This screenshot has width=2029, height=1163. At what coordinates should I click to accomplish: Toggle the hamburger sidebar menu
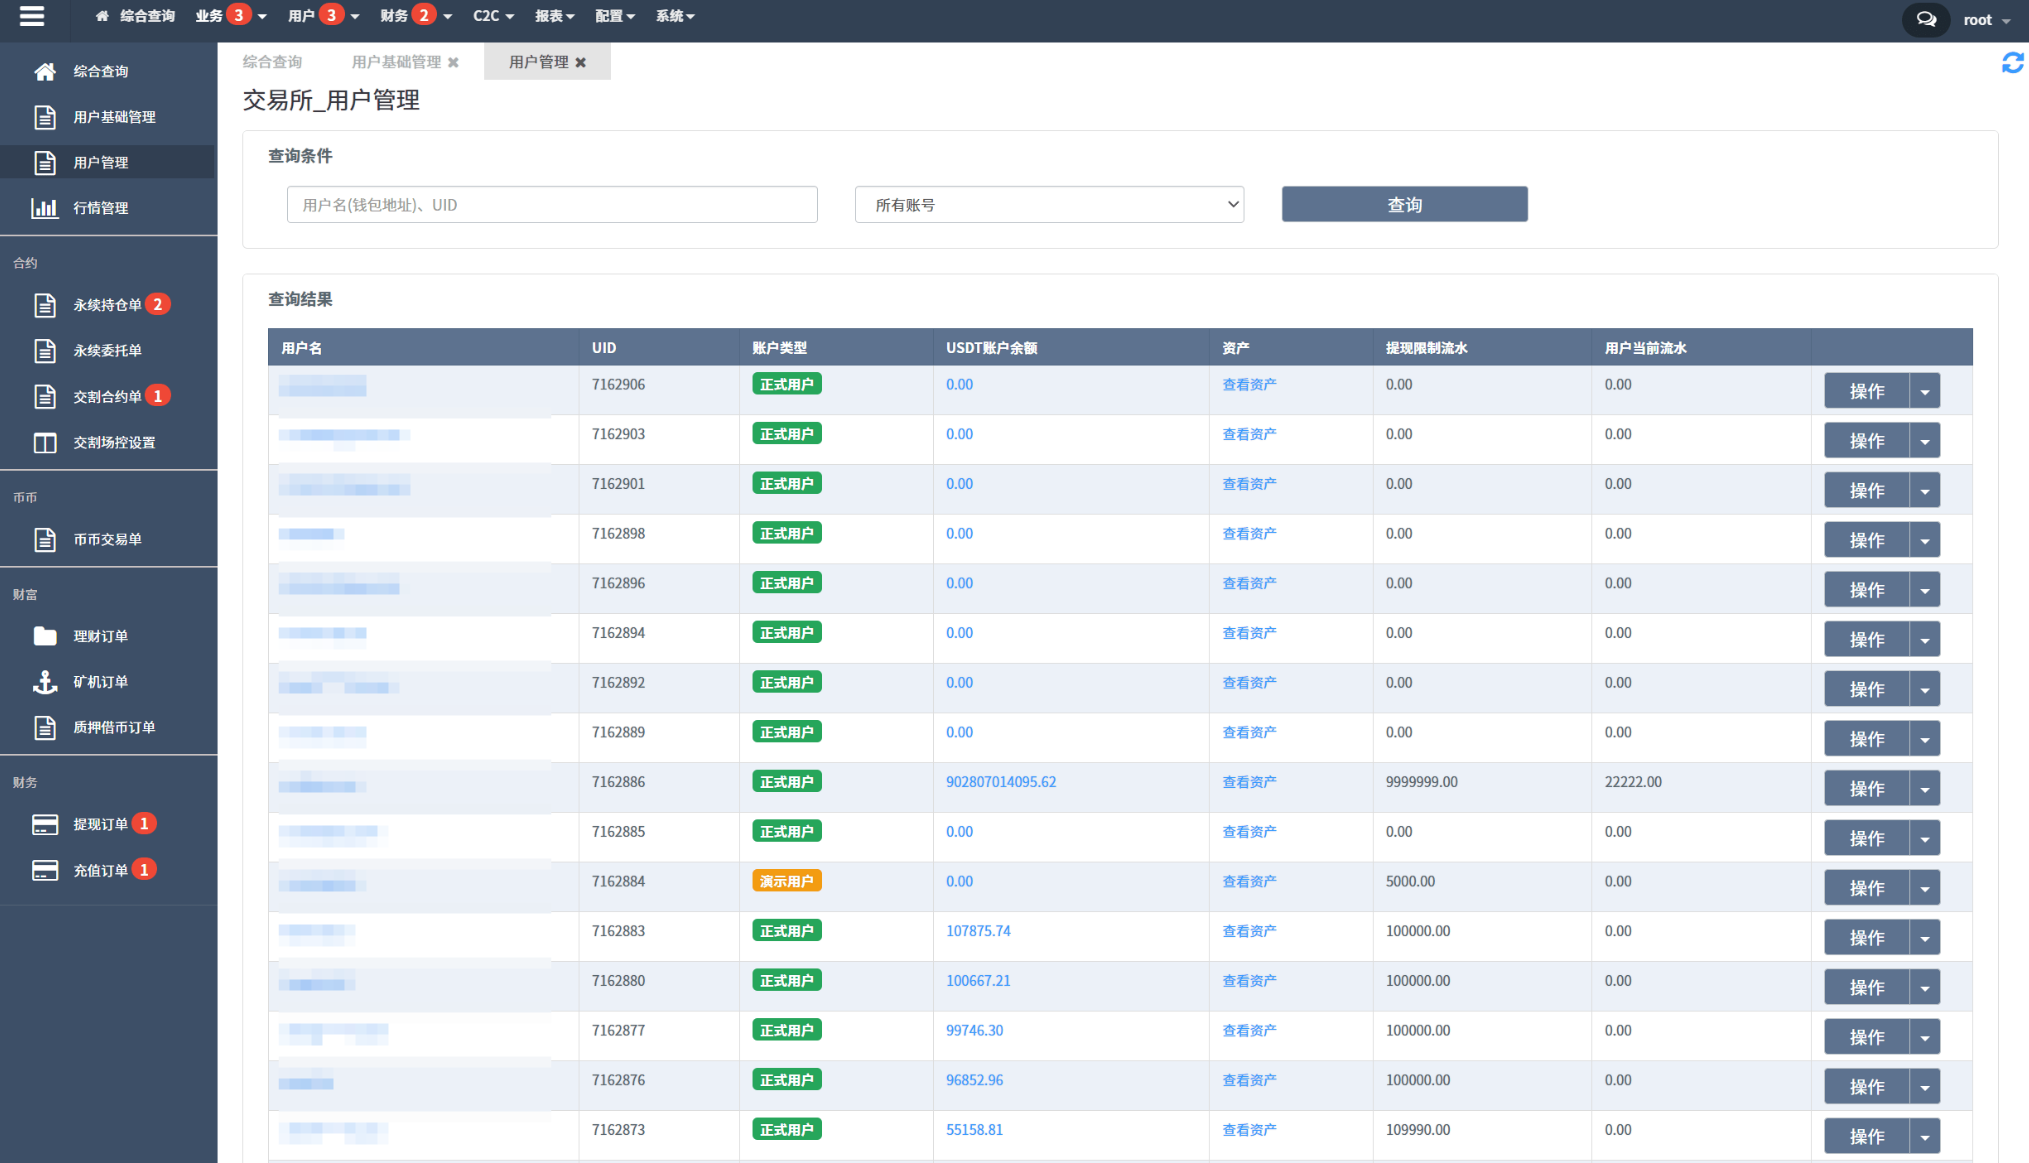32,16
